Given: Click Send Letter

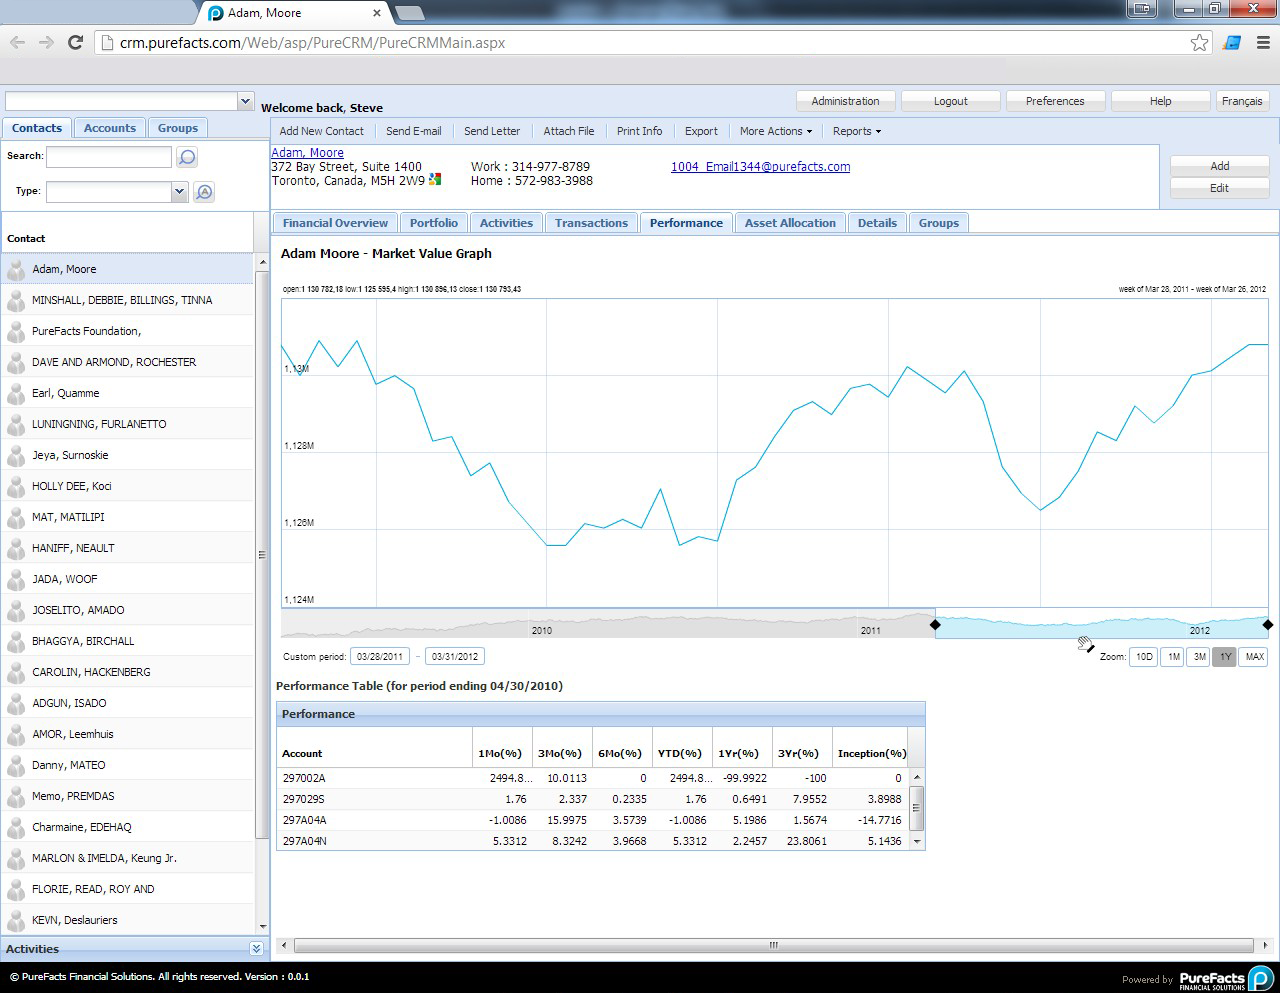Looking at the screenshot, I should [492, 131].
